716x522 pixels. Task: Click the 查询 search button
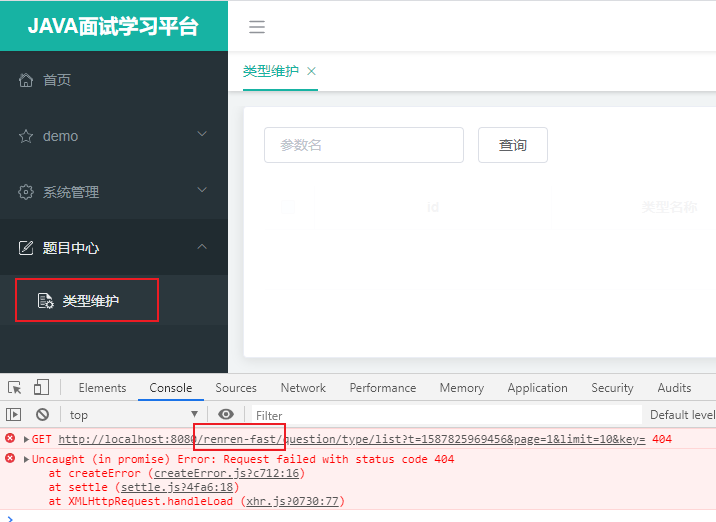click(513, 145)
